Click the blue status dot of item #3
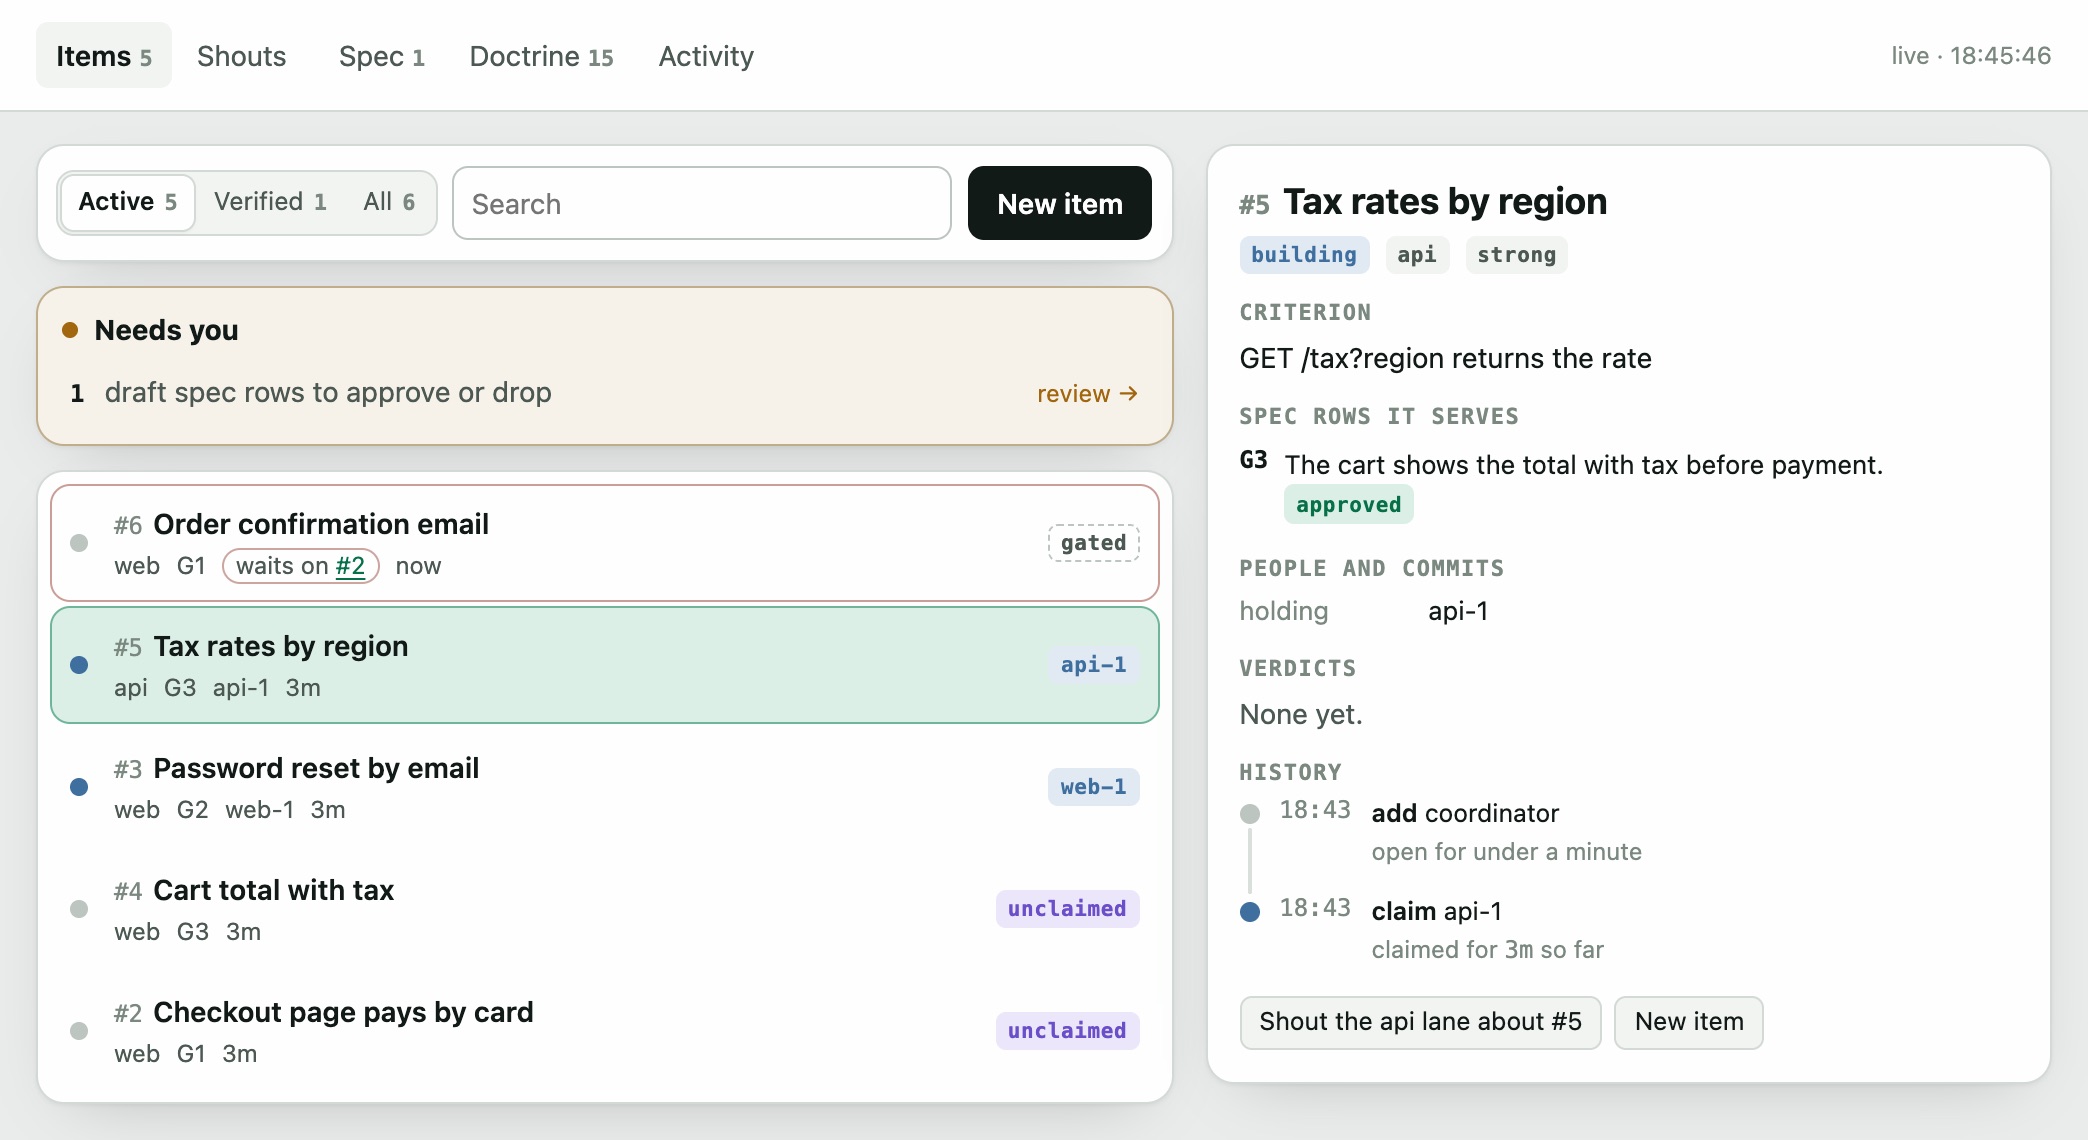Screen dimensions: 2088x1140 tap(79, 787)
